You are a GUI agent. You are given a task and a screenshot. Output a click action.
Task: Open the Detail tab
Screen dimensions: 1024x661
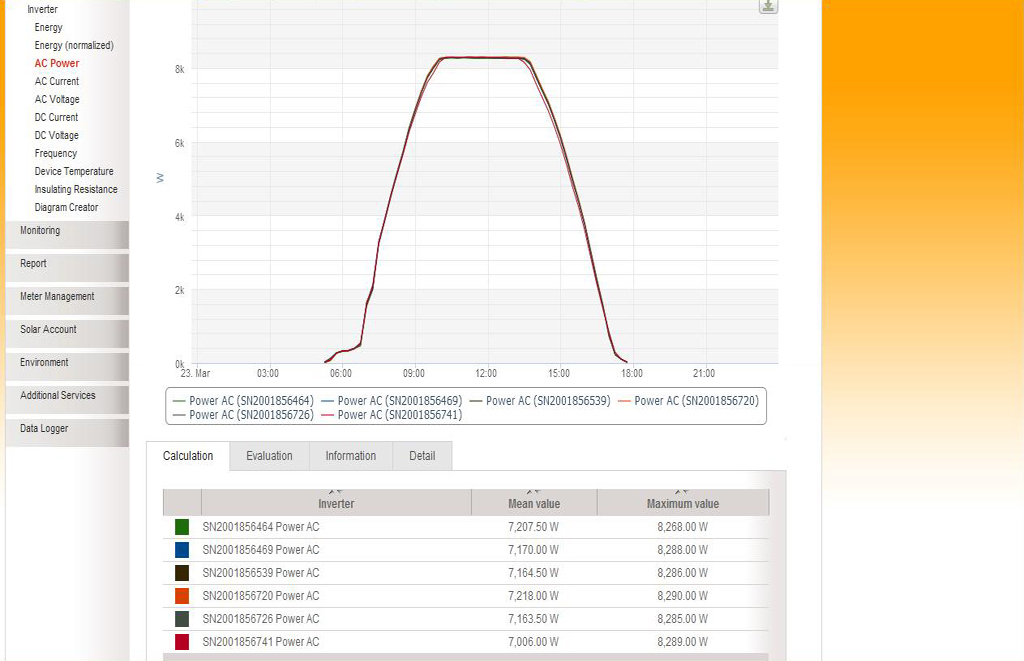(x=422, y=456)
